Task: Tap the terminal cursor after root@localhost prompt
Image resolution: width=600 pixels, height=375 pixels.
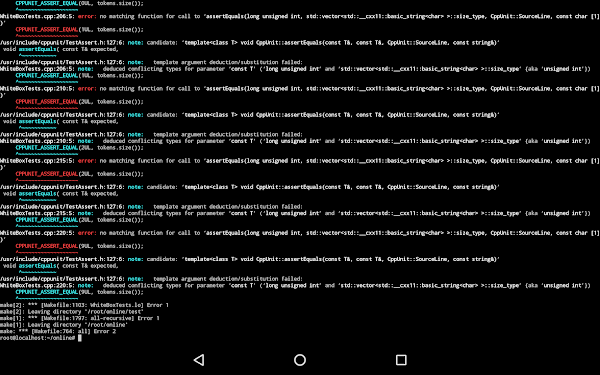Action: point(80,338)
